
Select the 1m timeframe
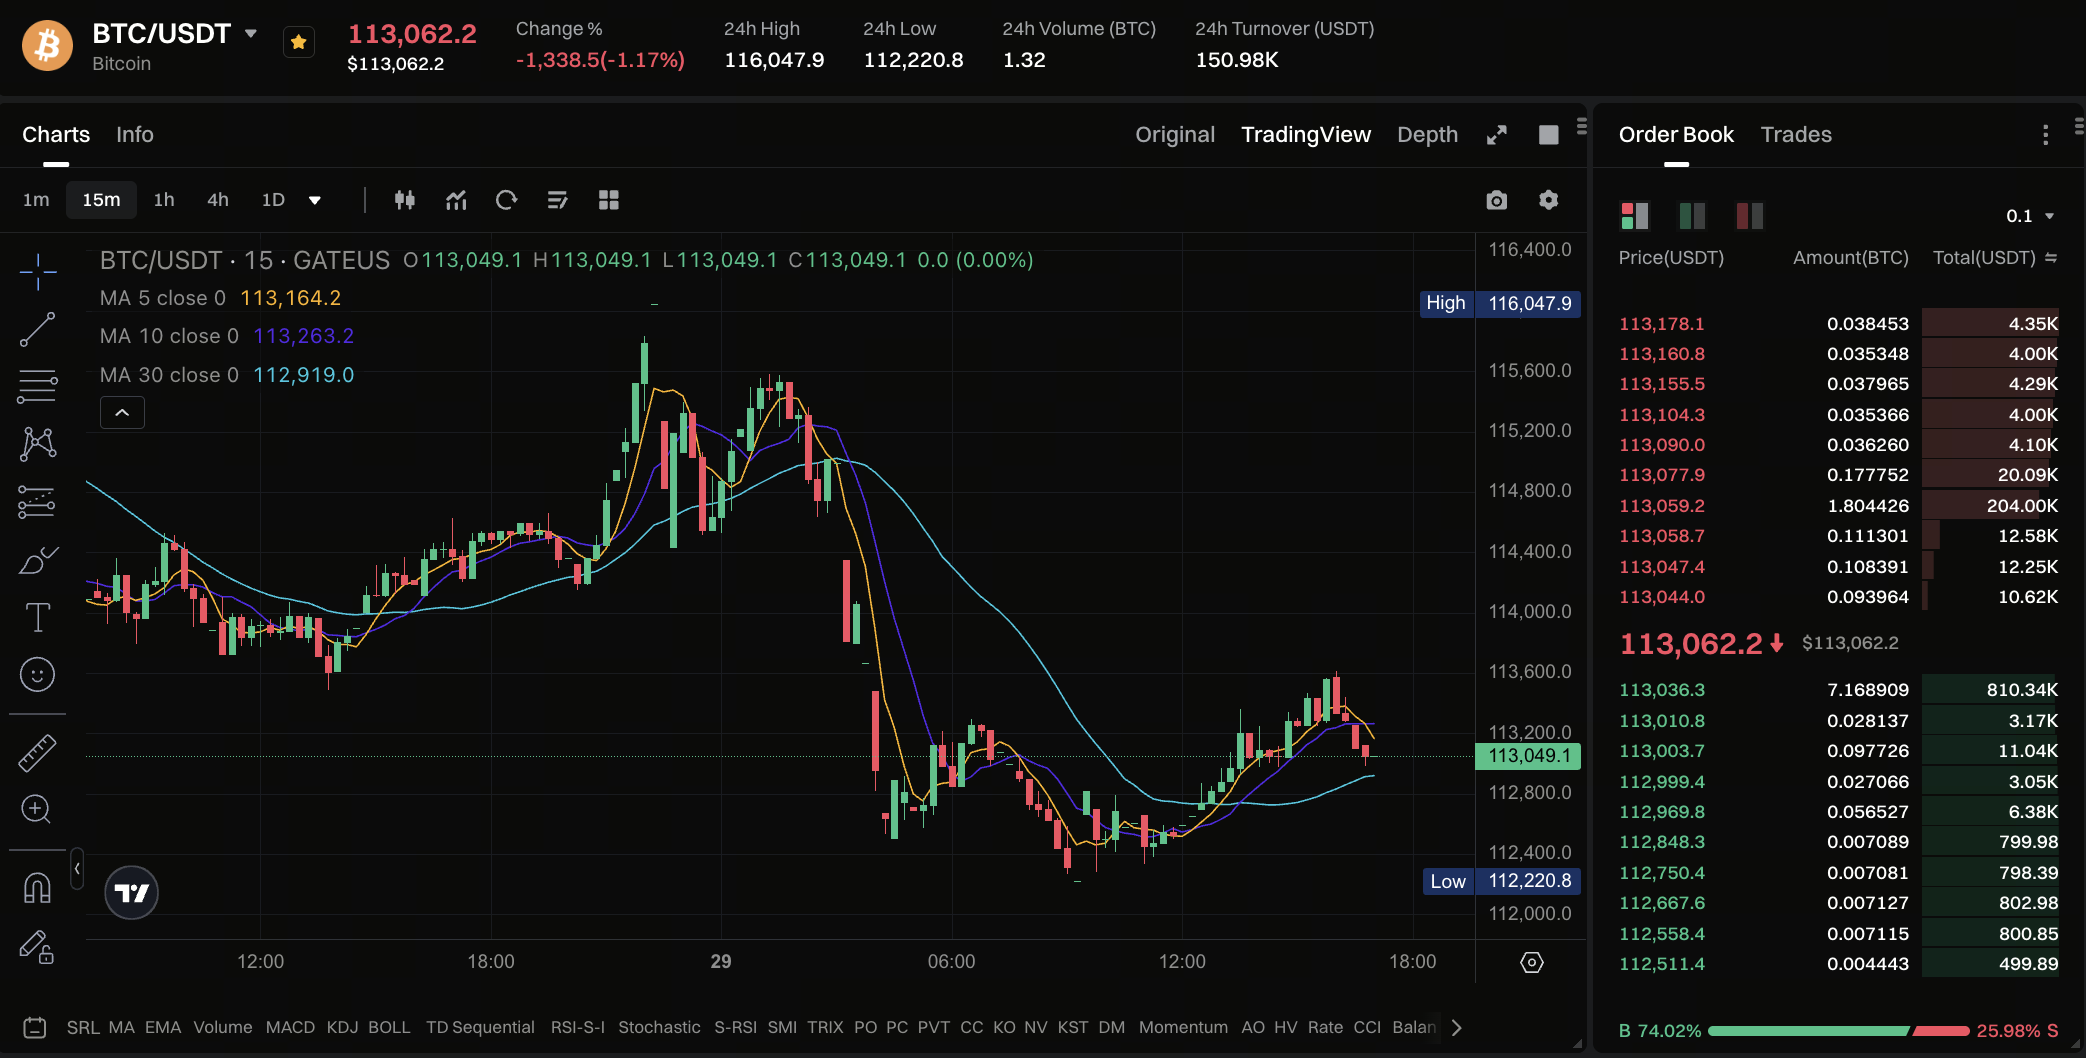pyautogui.click(x=36, y=200)
